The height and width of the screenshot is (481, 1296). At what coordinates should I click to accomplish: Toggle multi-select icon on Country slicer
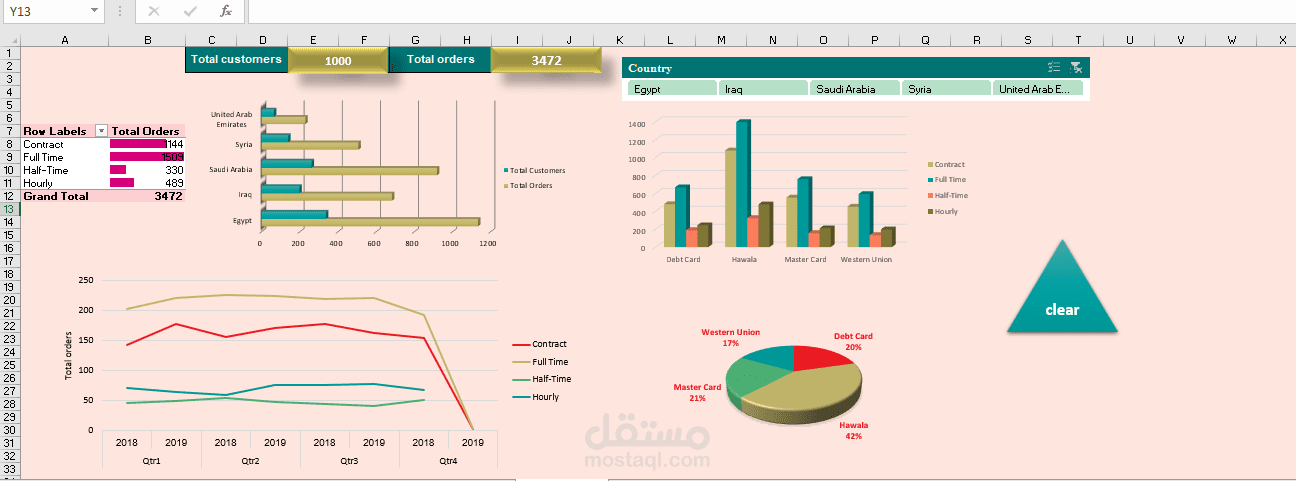pos(1054,68)
